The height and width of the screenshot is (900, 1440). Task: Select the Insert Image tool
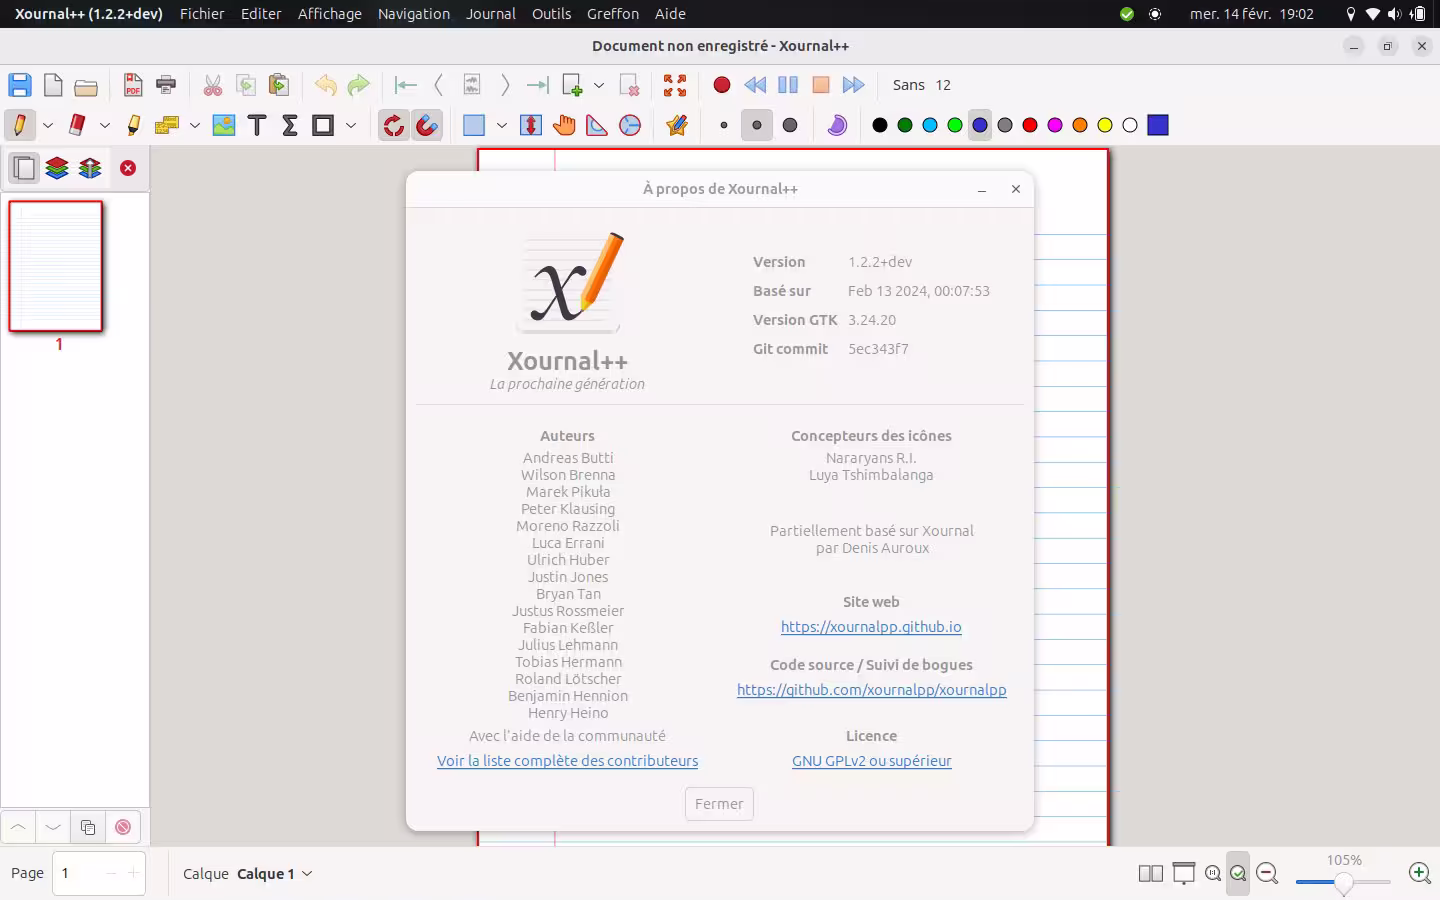(x=224, y=125)
